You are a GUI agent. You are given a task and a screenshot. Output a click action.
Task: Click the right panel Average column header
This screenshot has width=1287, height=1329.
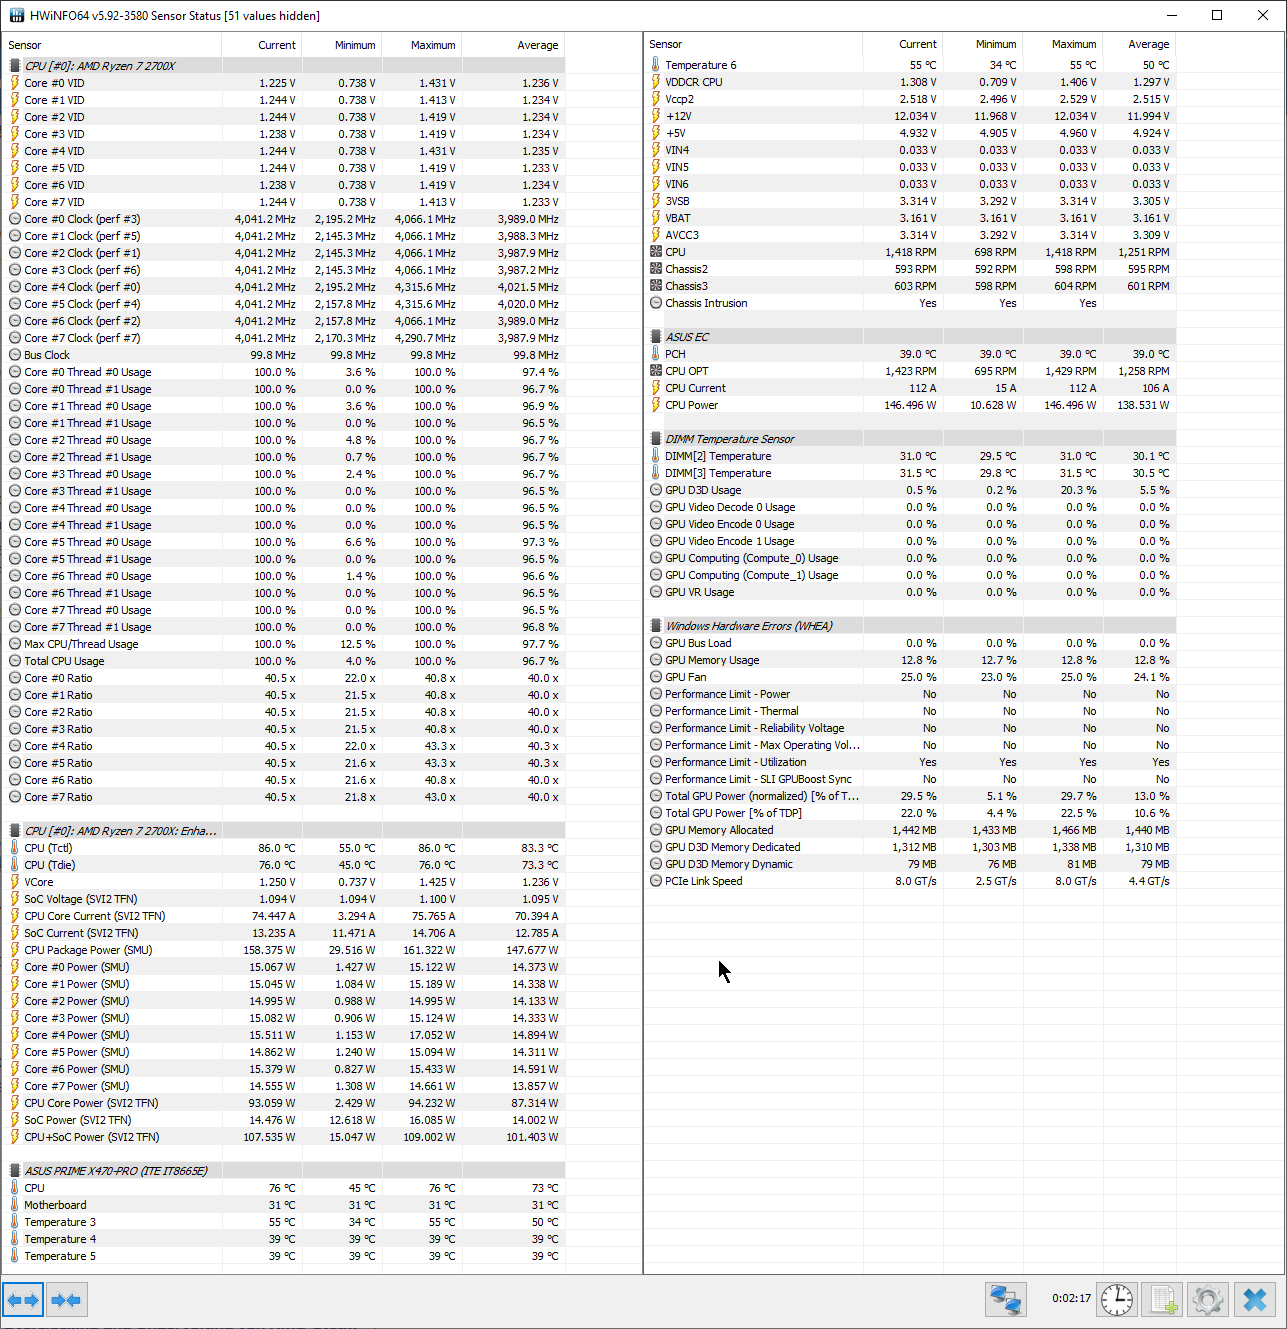1139,44
